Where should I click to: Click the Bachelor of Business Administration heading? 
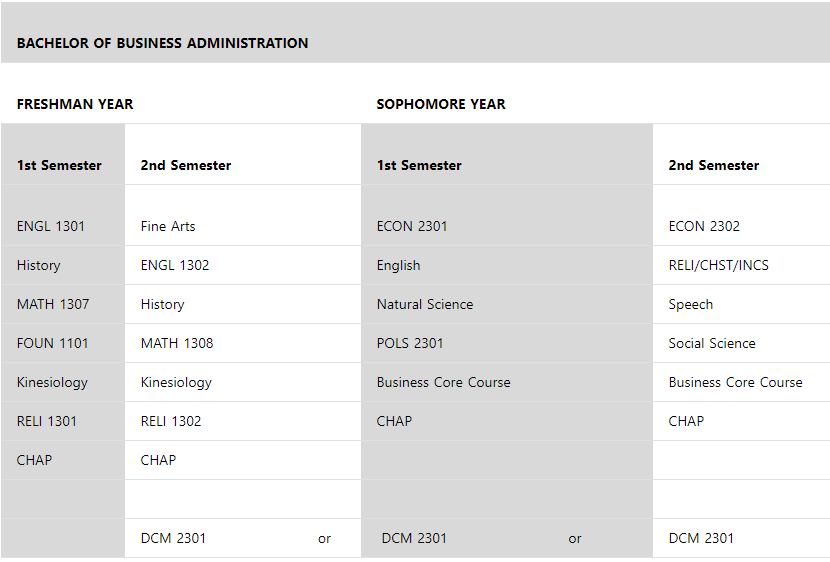point(163,43)
